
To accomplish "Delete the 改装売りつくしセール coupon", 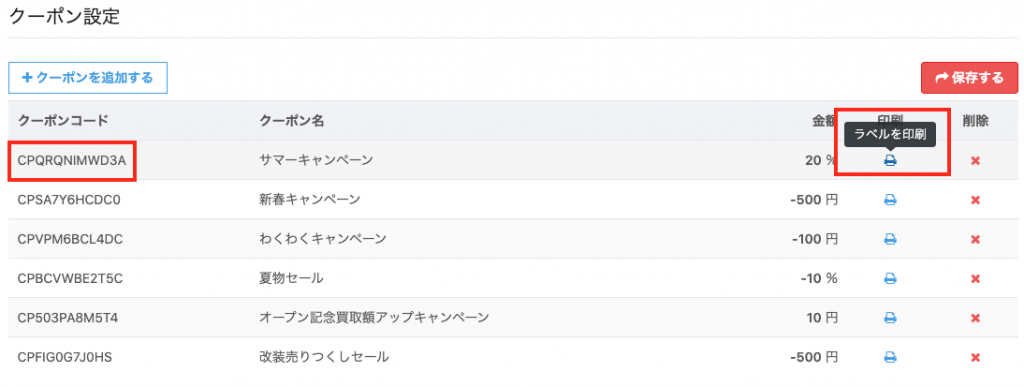I will (975, 357).
